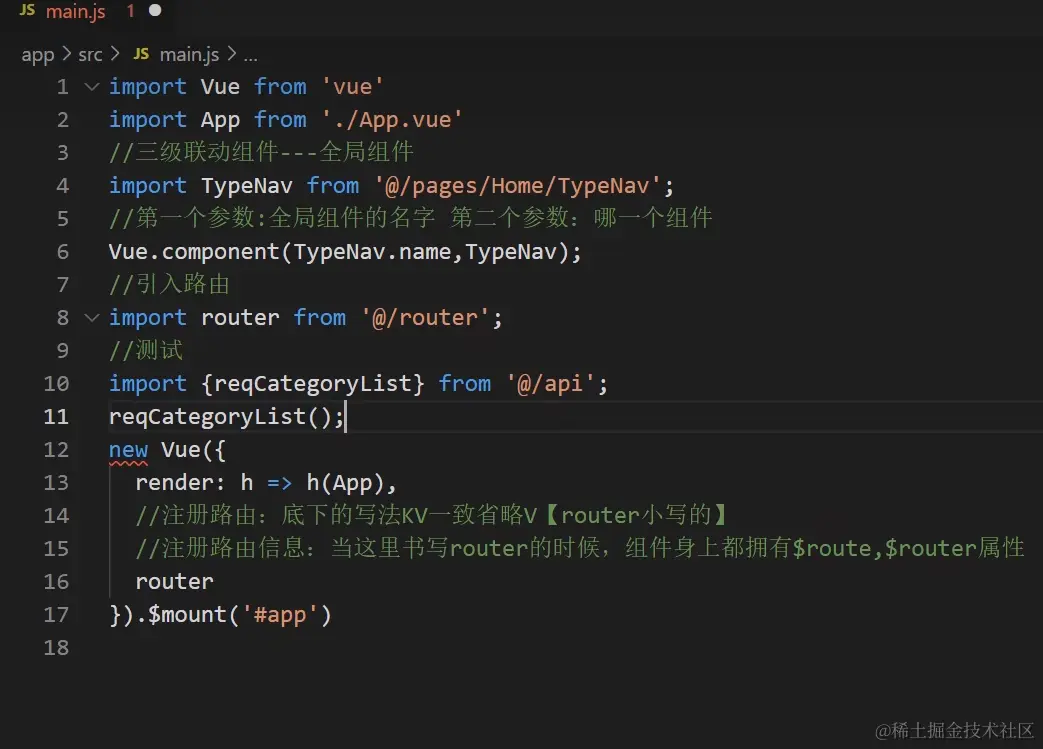This screenshot has width=1043, height=749.
Task: Click the '@/api' import path
Action: click(x=551, y=384)
